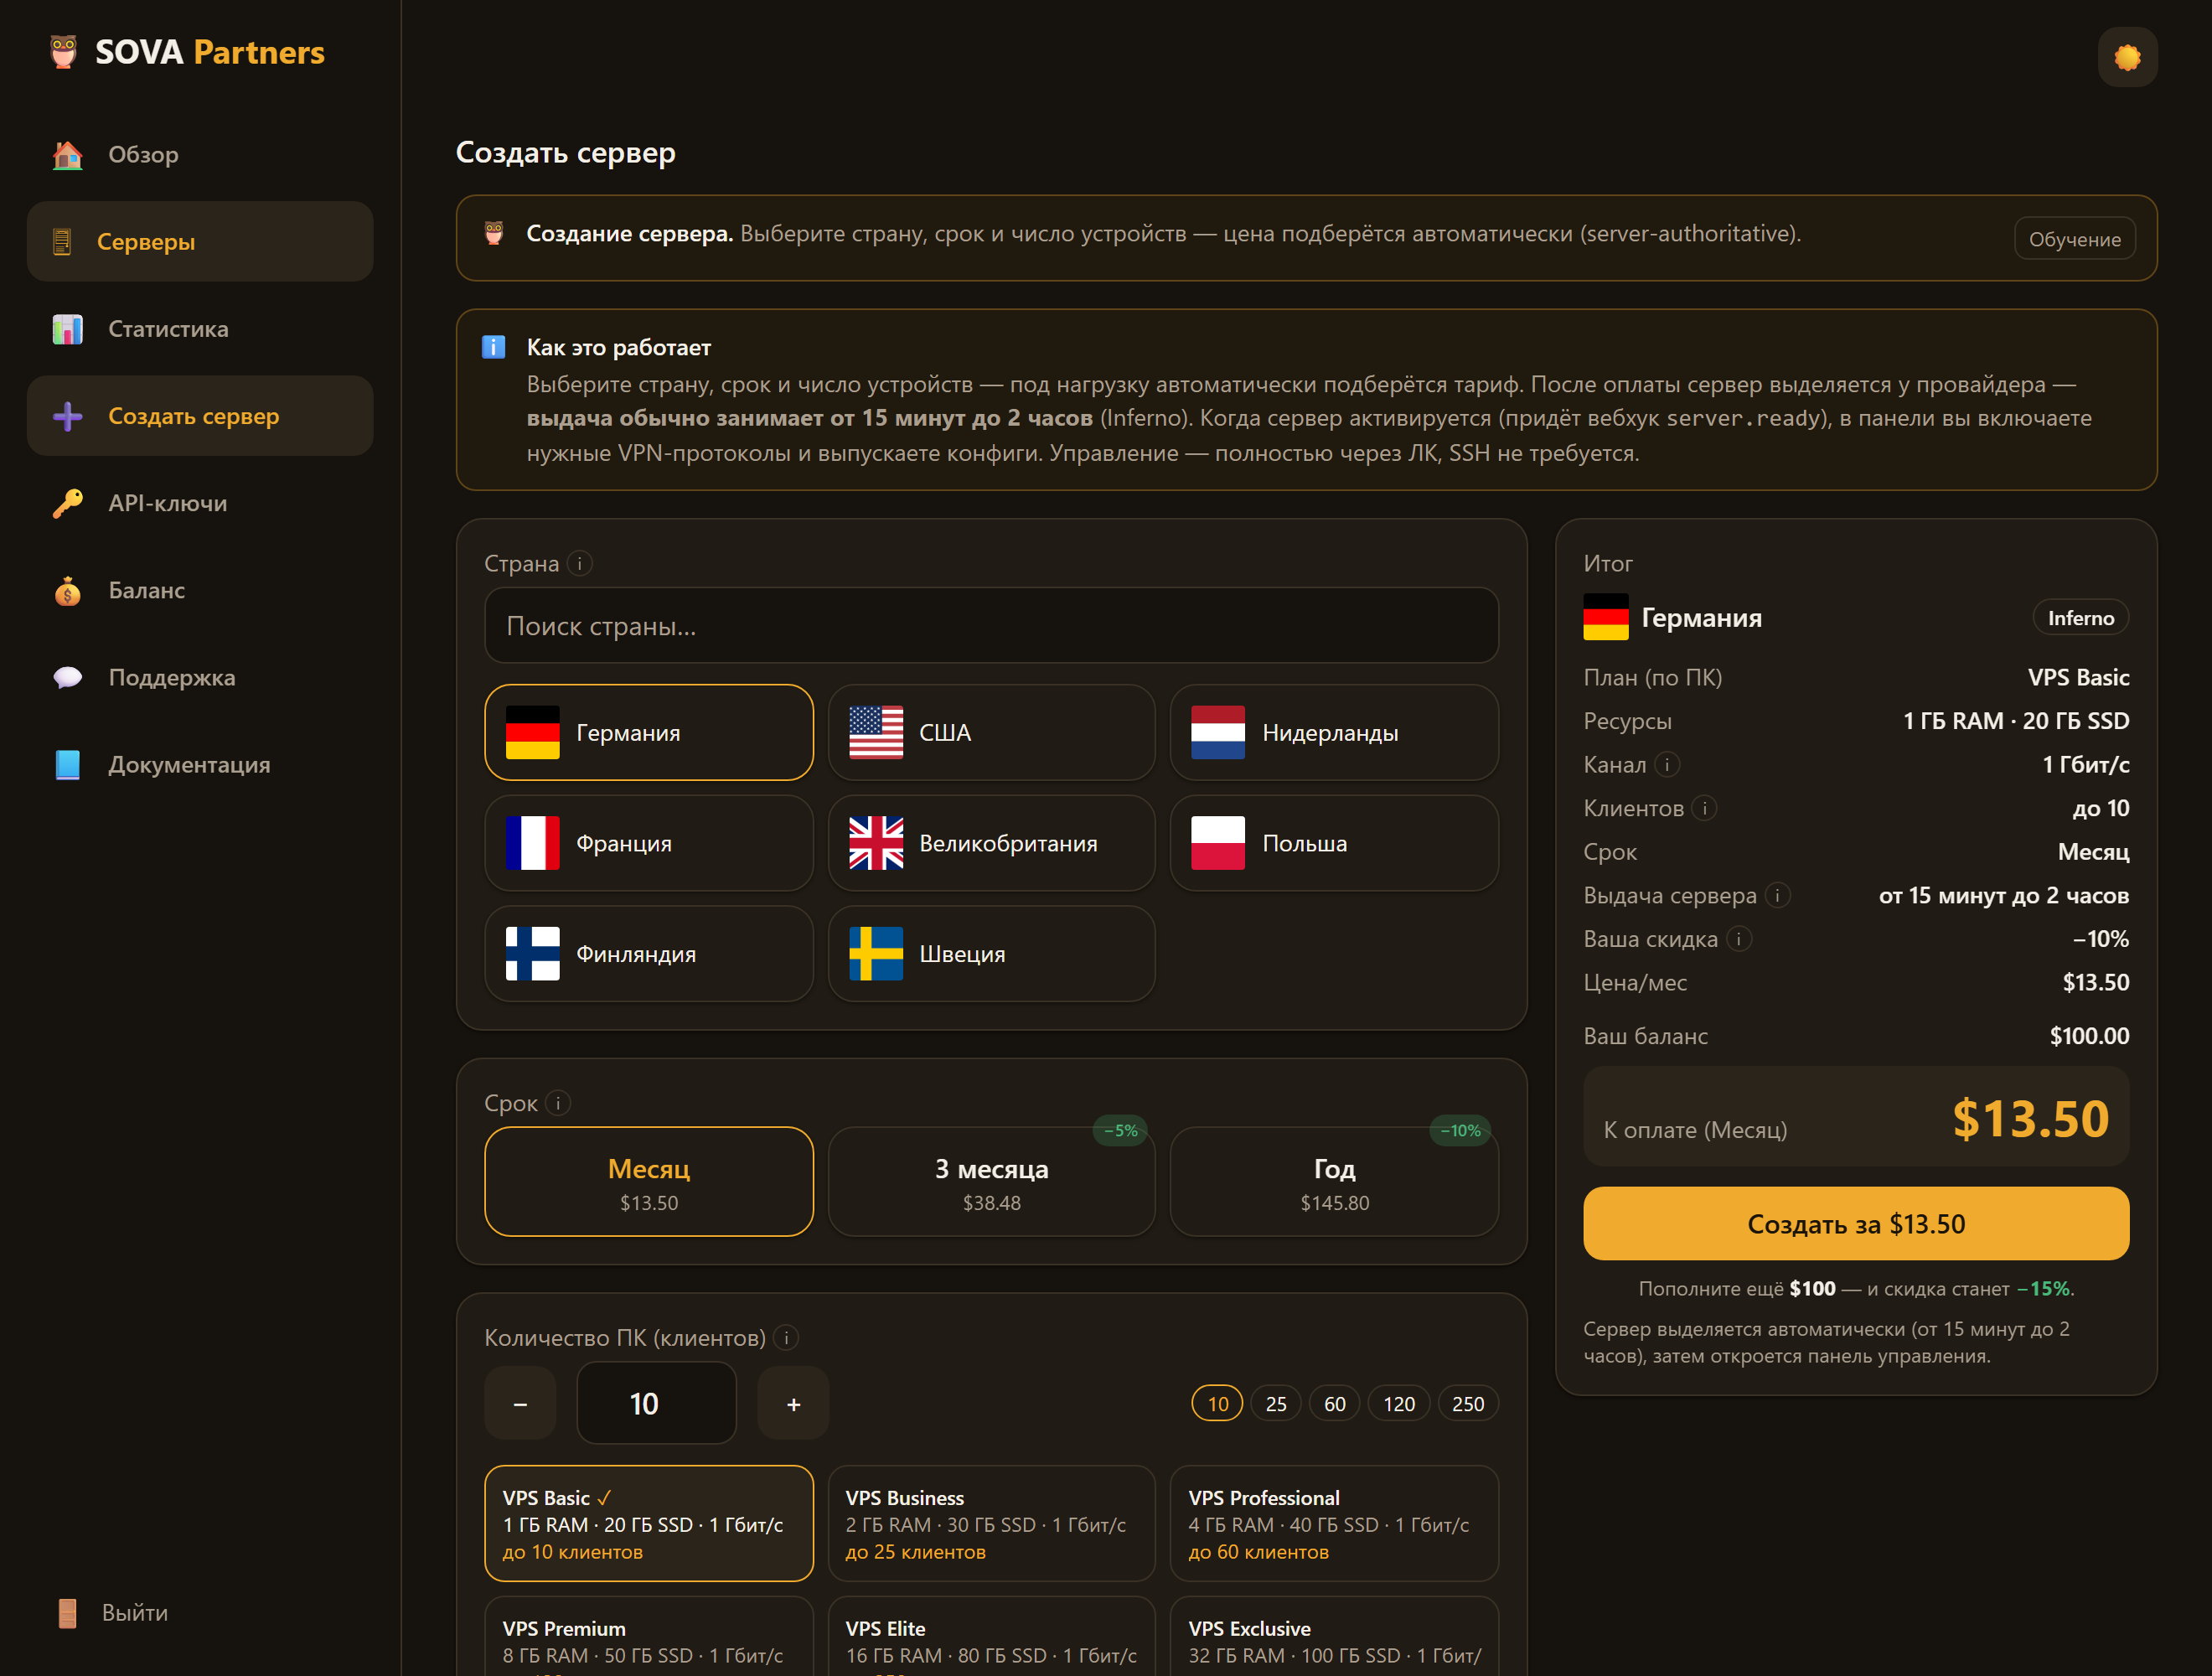
Task: Open info tooltip next to Срок
Action: (x=558, y=1103)
